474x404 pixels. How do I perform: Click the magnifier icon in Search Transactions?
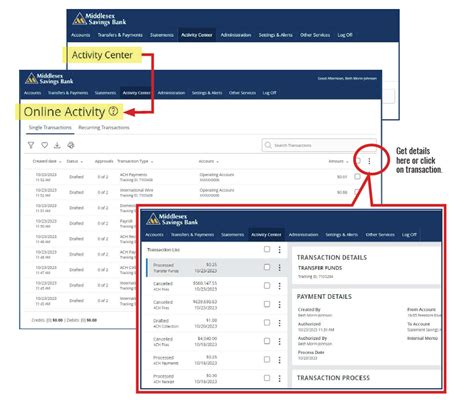click(268, 145)
